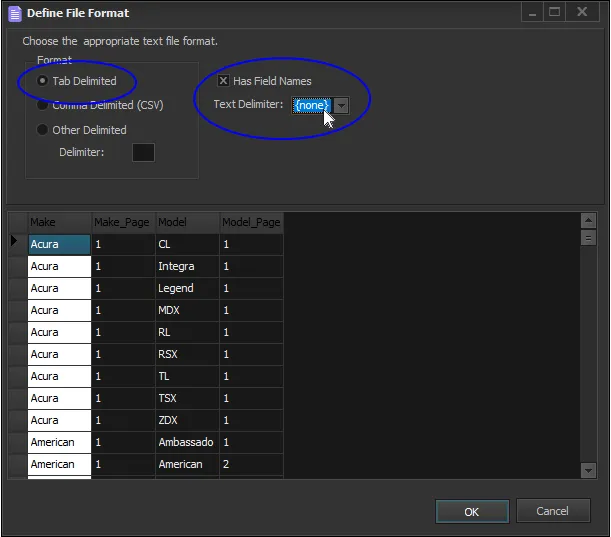Click the Make column header
The height and width of the screenshot is (537, 611).
pyautogui.click(x=59, y=222)
